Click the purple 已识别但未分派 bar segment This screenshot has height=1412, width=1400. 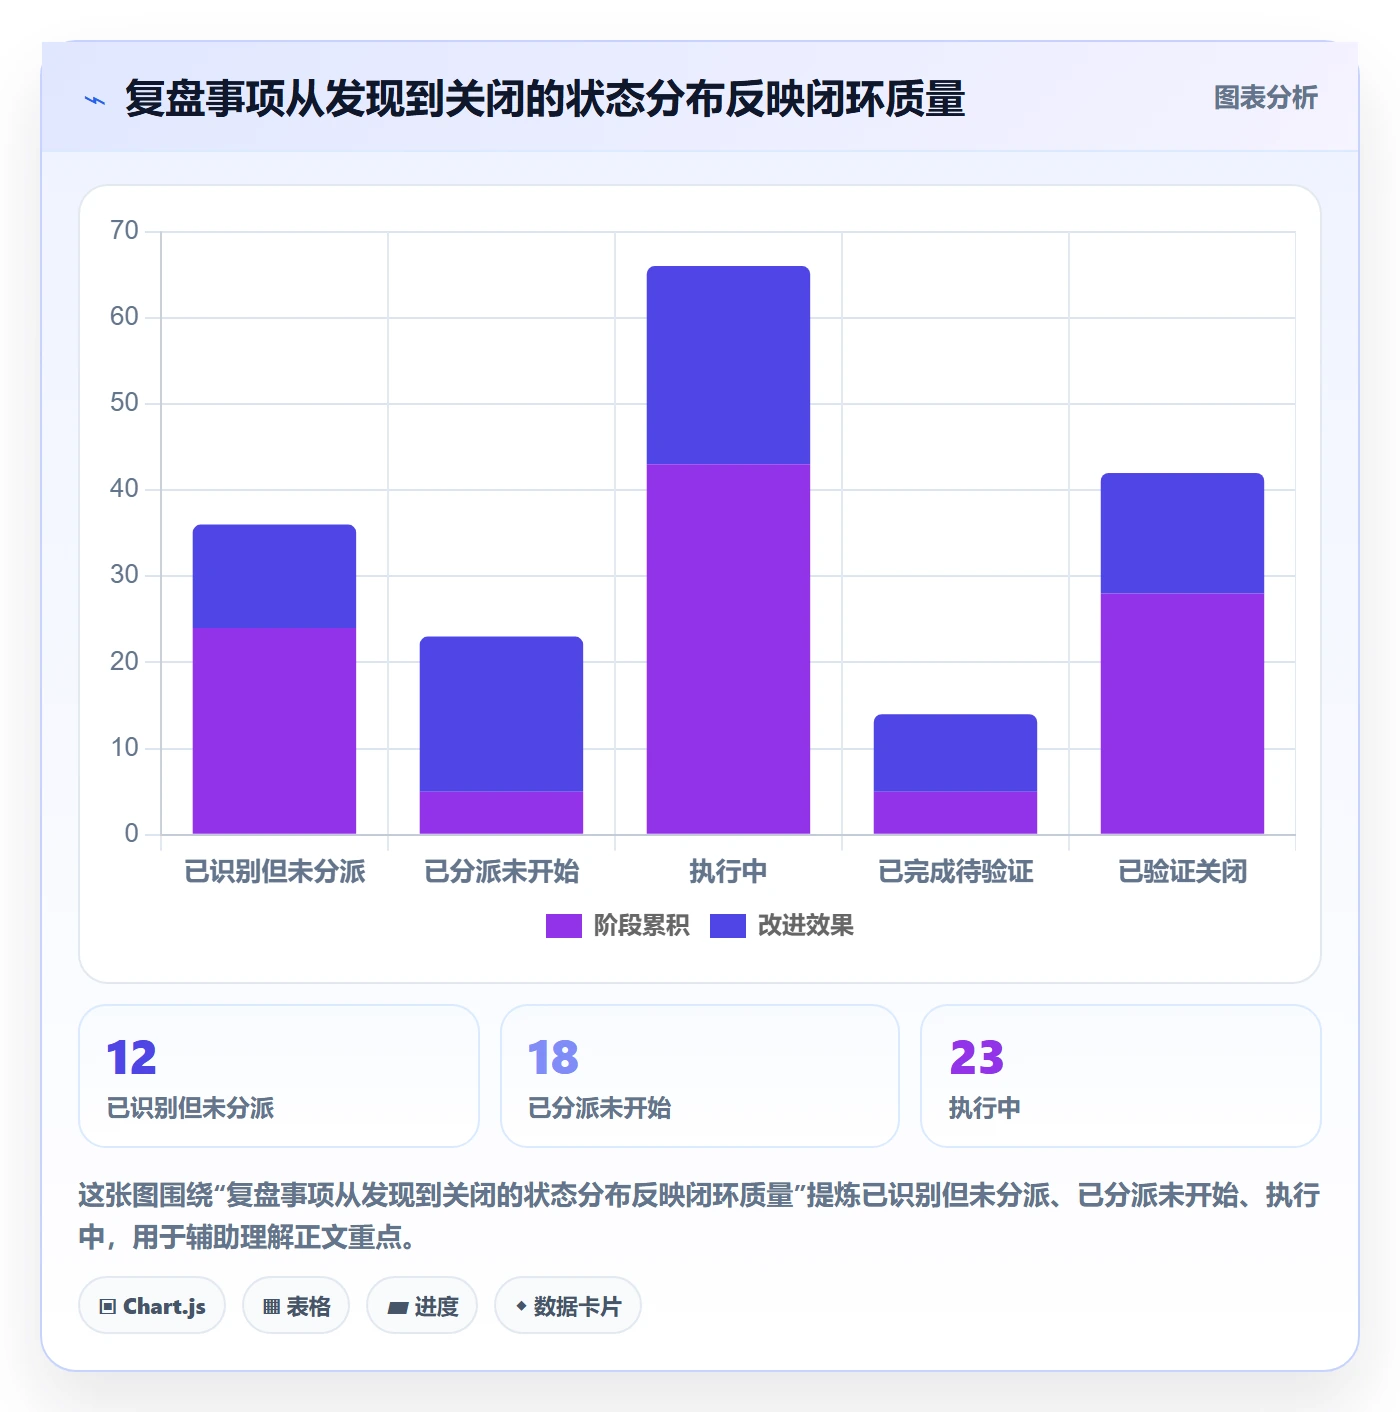coord(274,731)
